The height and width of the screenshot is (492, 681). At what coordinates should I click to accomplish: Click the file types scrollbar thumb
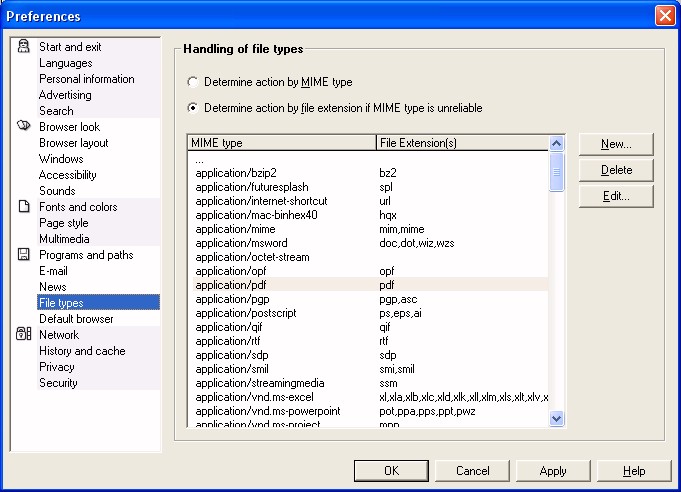point(556,172)
